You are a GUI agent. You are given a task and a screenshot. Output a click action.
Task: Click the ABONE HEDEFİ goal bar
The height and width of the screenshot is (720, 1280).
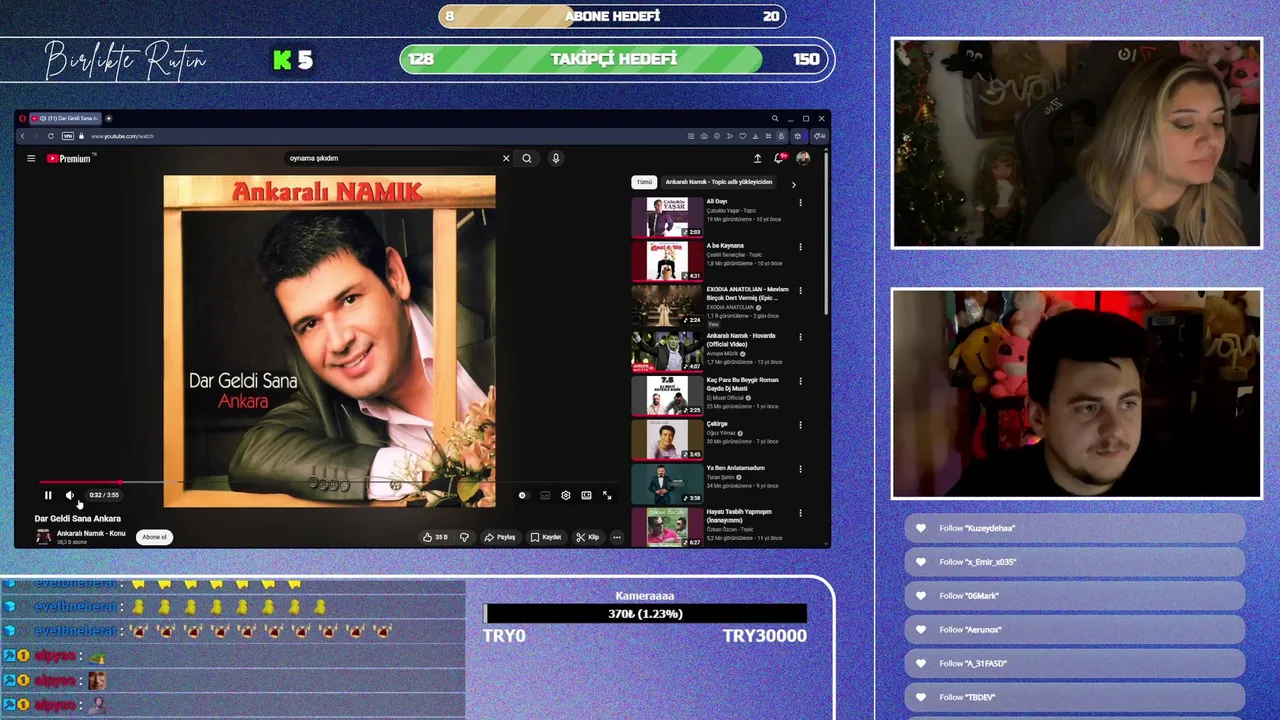[612, 16]
